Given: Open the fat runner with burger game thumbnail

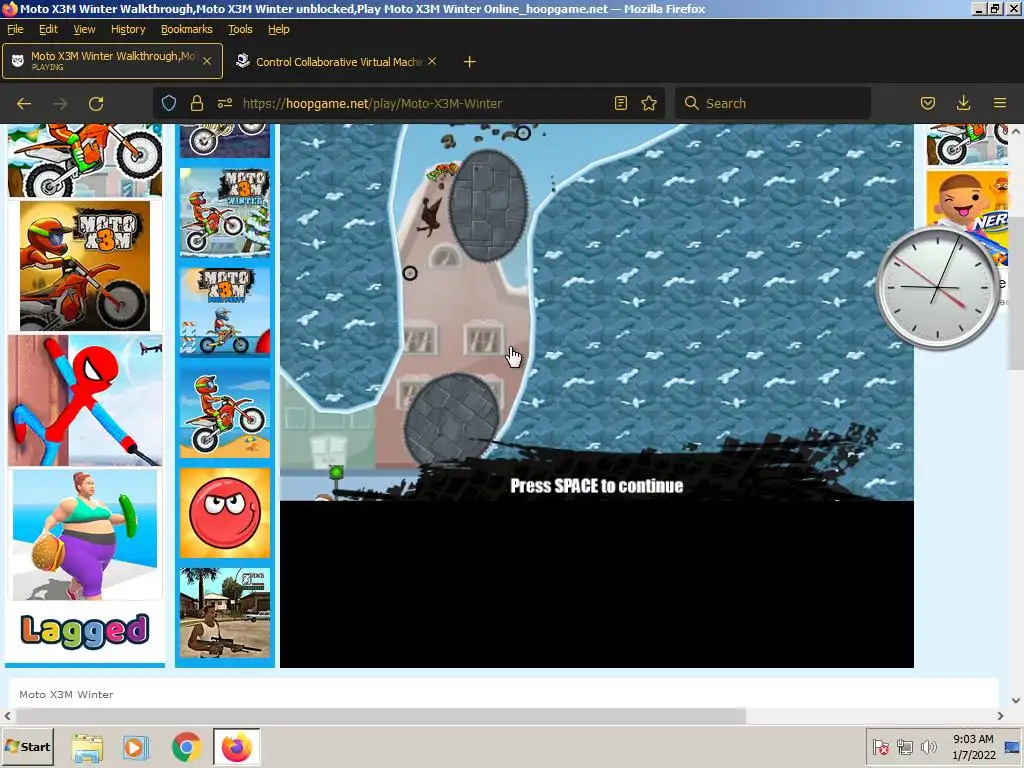Looking at the screenshot, I should 85,535.
